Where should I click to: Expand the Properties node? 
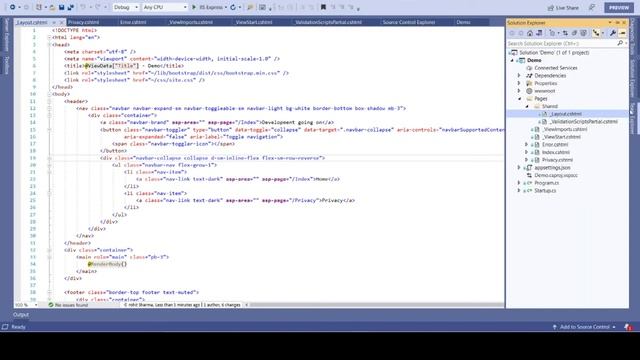[519, 83]
